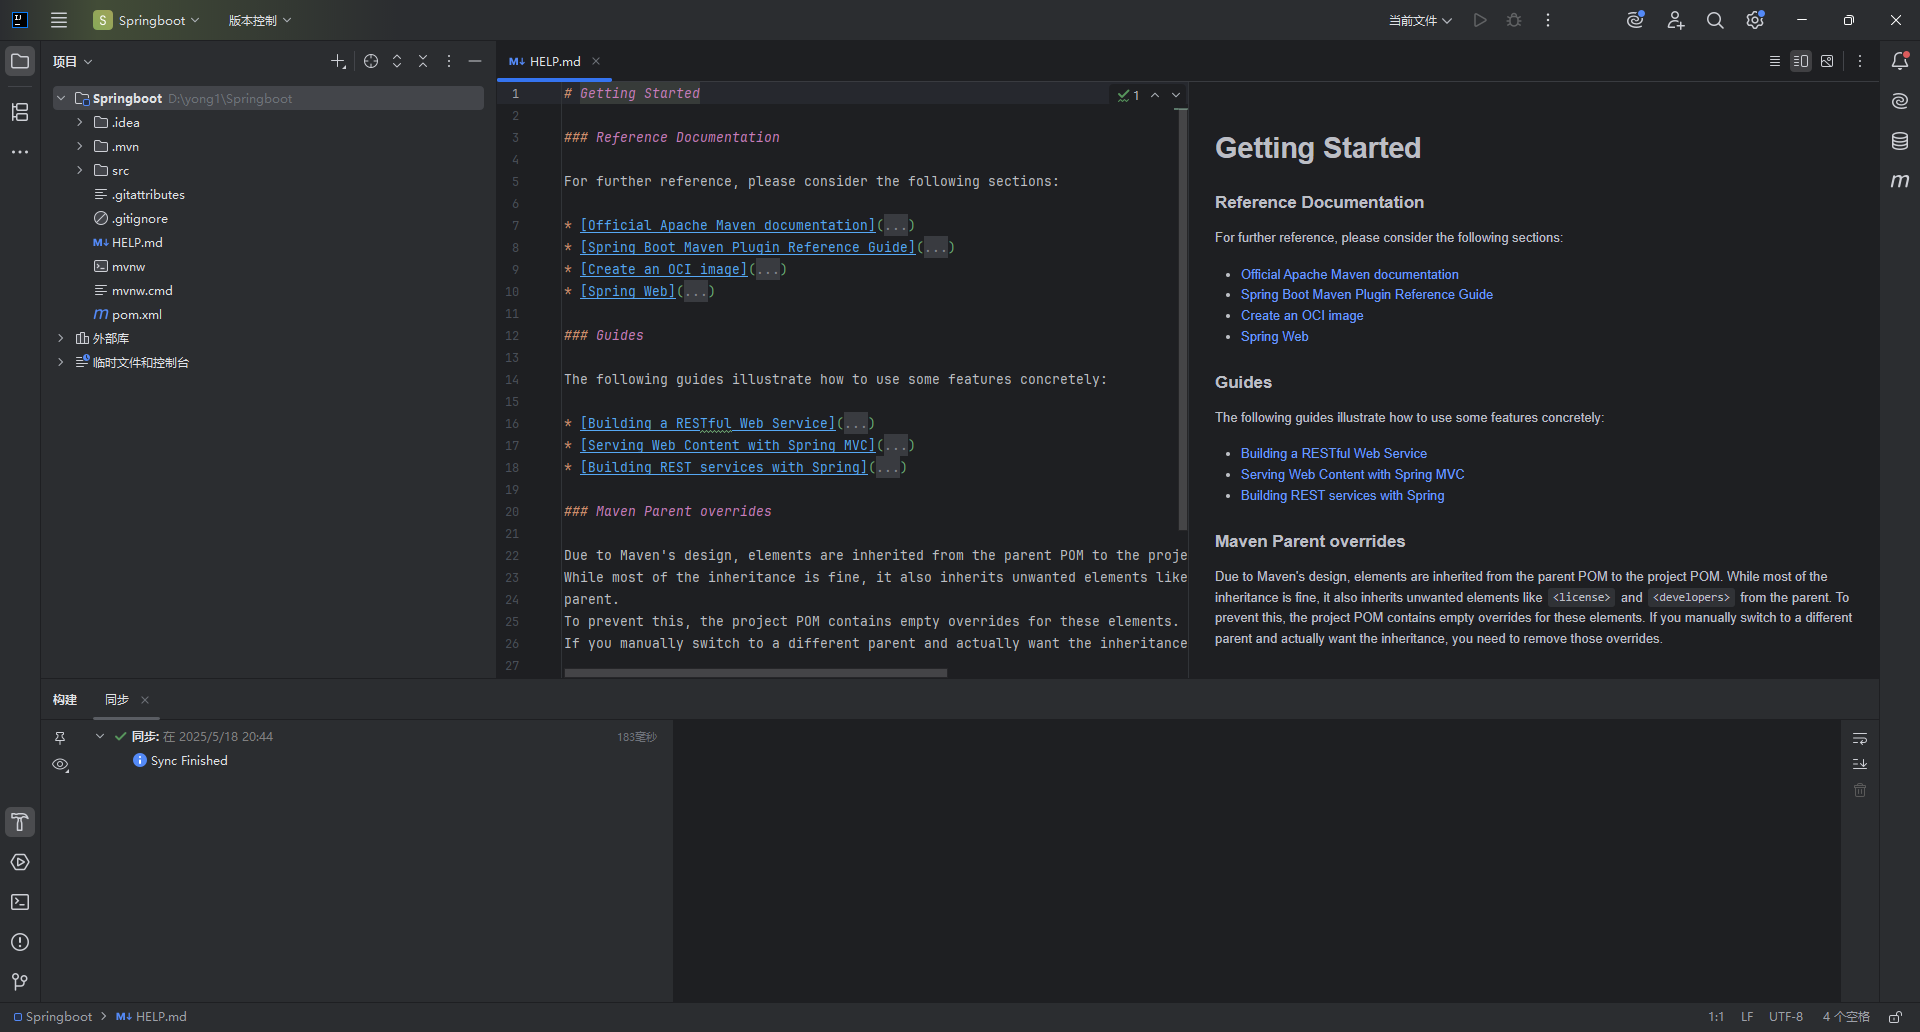Open the Terminal tool window icon

20,903
